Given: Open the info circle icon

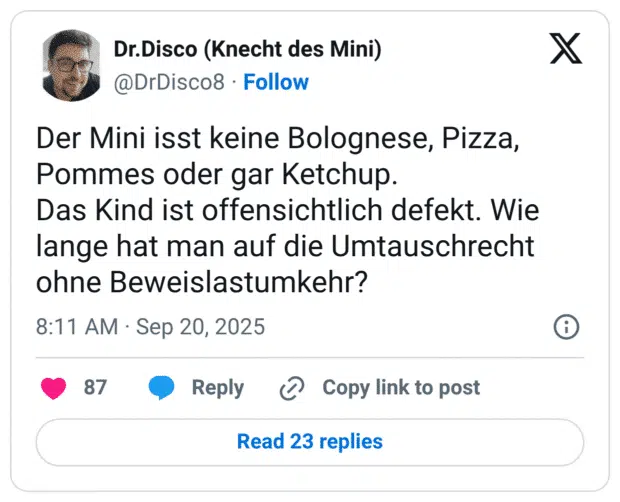Looking at the screenshot, I should (566, 327).
